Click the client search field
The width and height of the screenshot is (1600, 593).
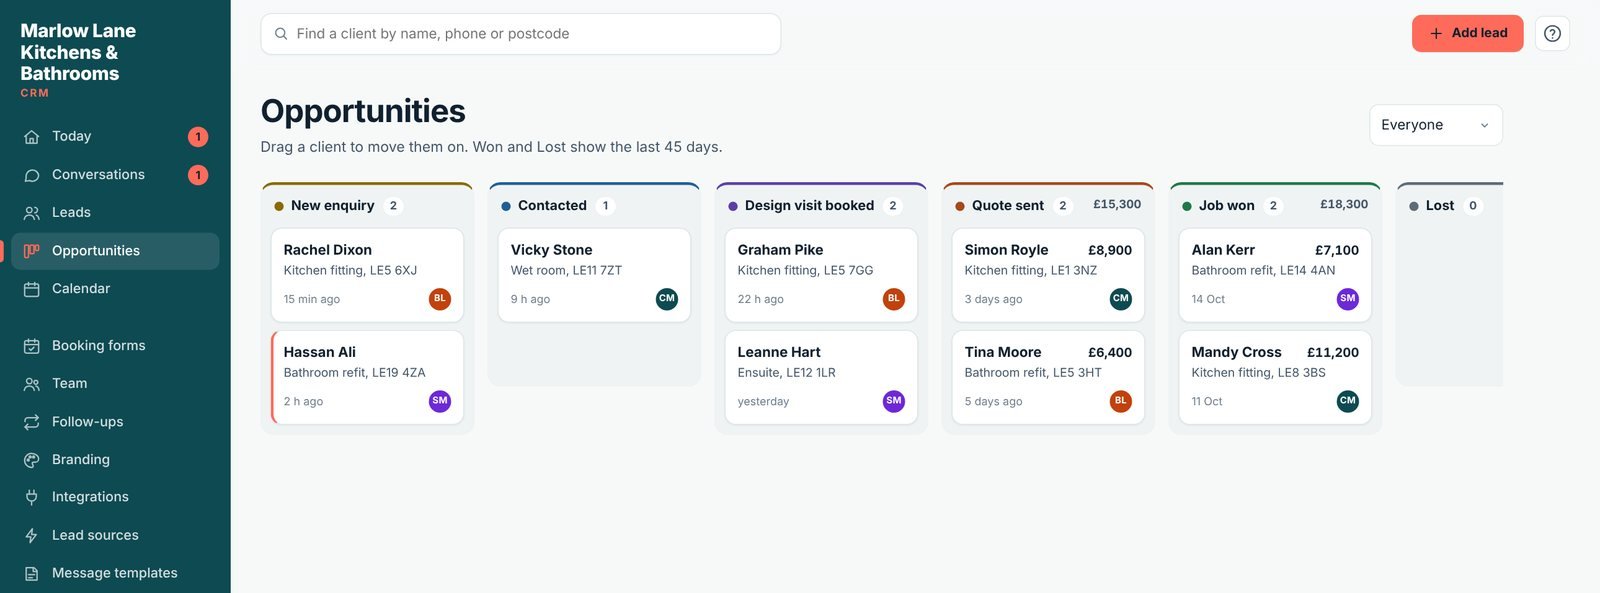[x=520, y=34]
